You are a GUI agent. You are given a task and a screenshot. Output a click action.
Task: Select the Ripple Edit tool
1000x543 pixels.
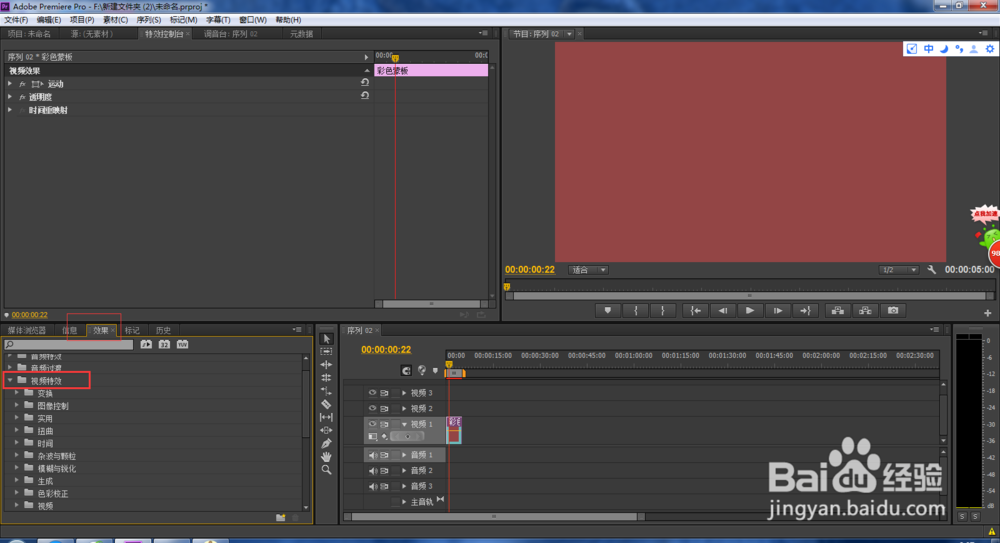coord(327,365)
